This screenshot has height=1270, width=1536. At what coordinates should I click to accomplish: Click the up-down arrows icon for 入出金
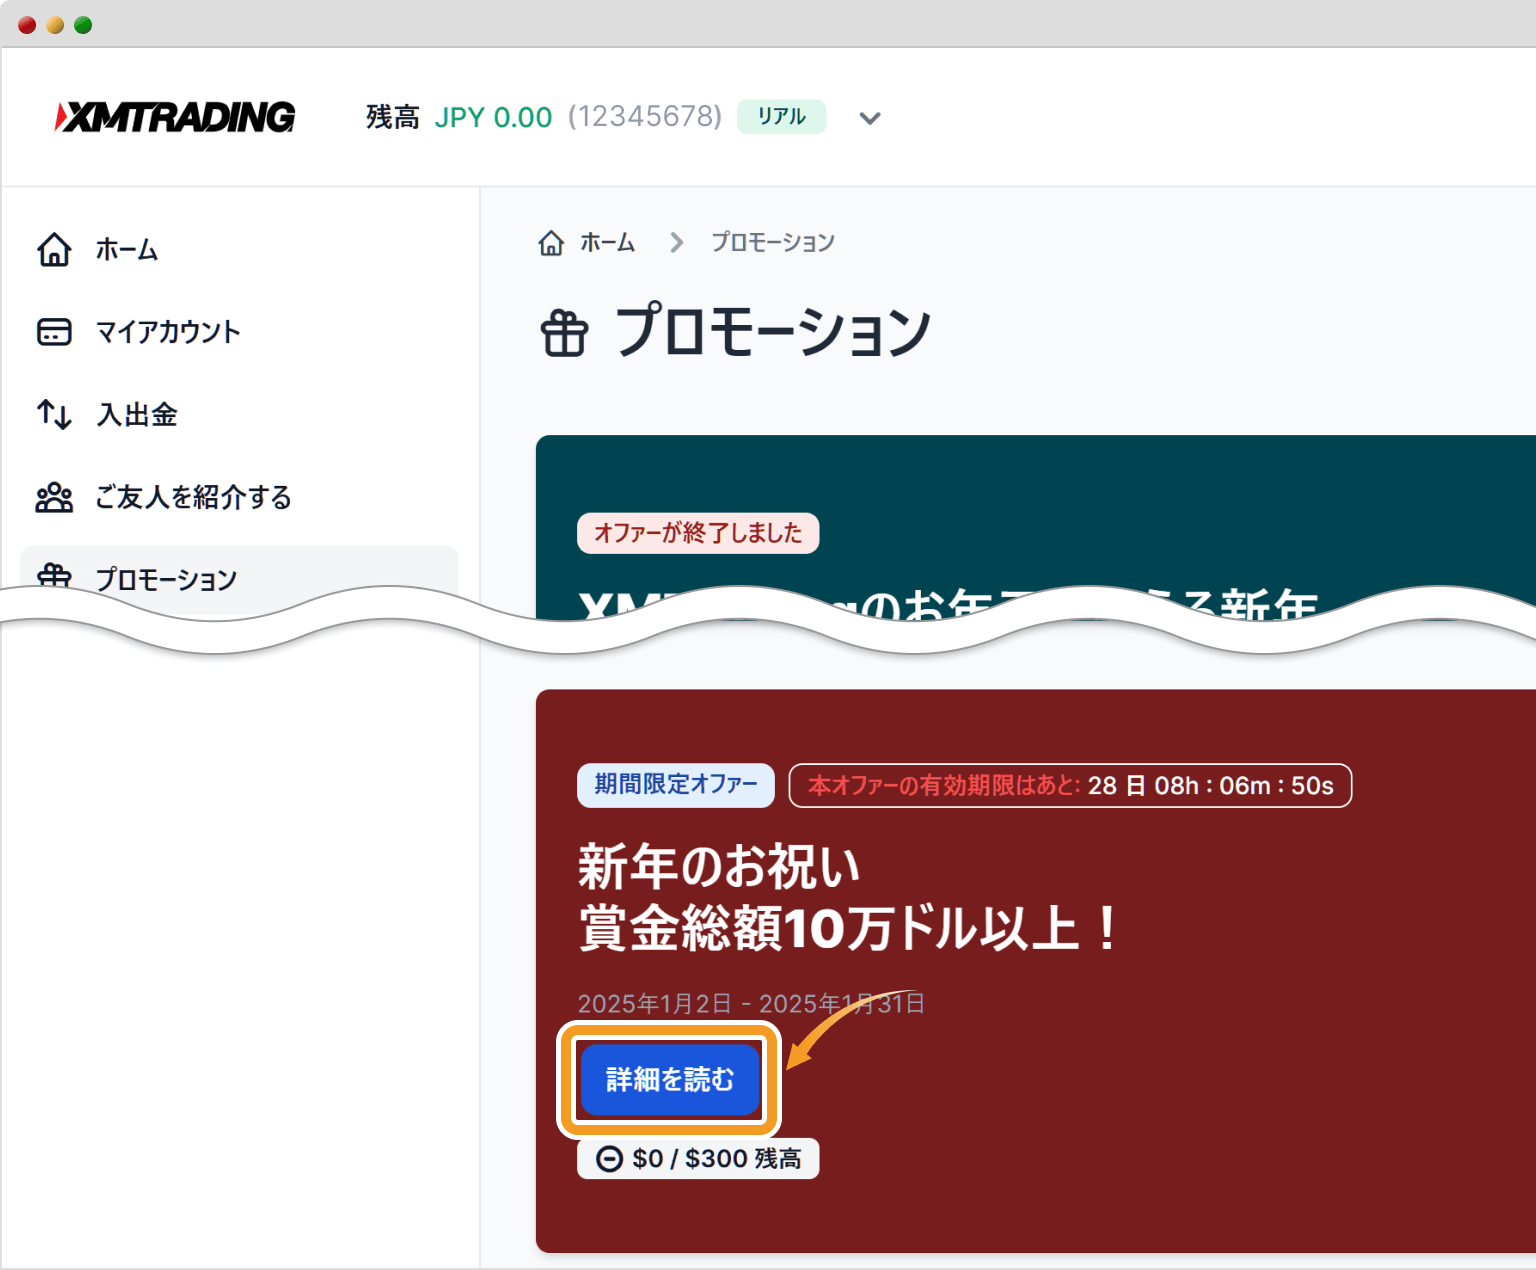coord(54,414)
